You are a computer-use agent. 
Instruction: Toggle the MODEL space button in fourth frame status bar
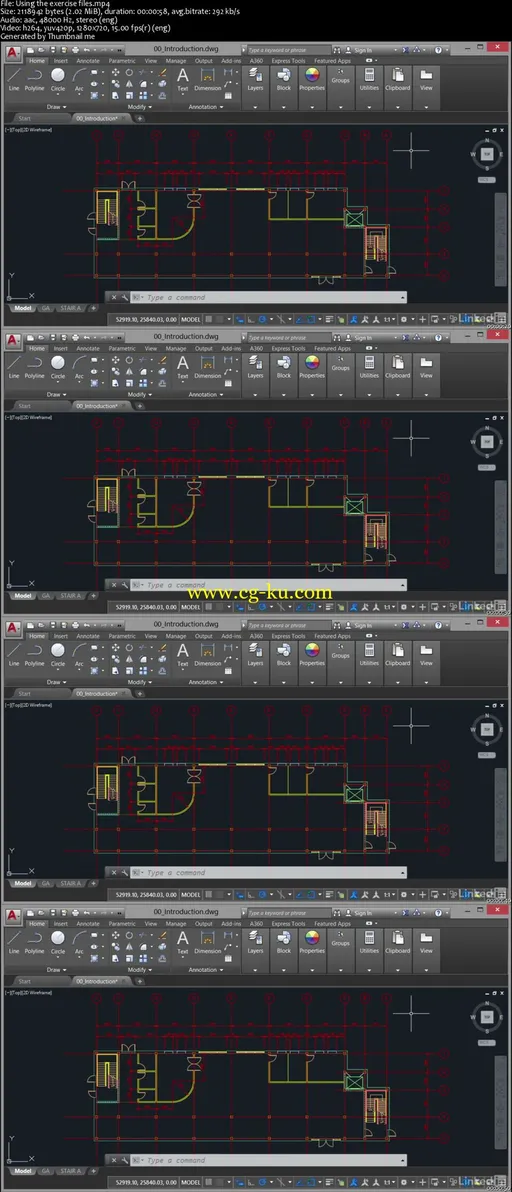point(191,1183)
